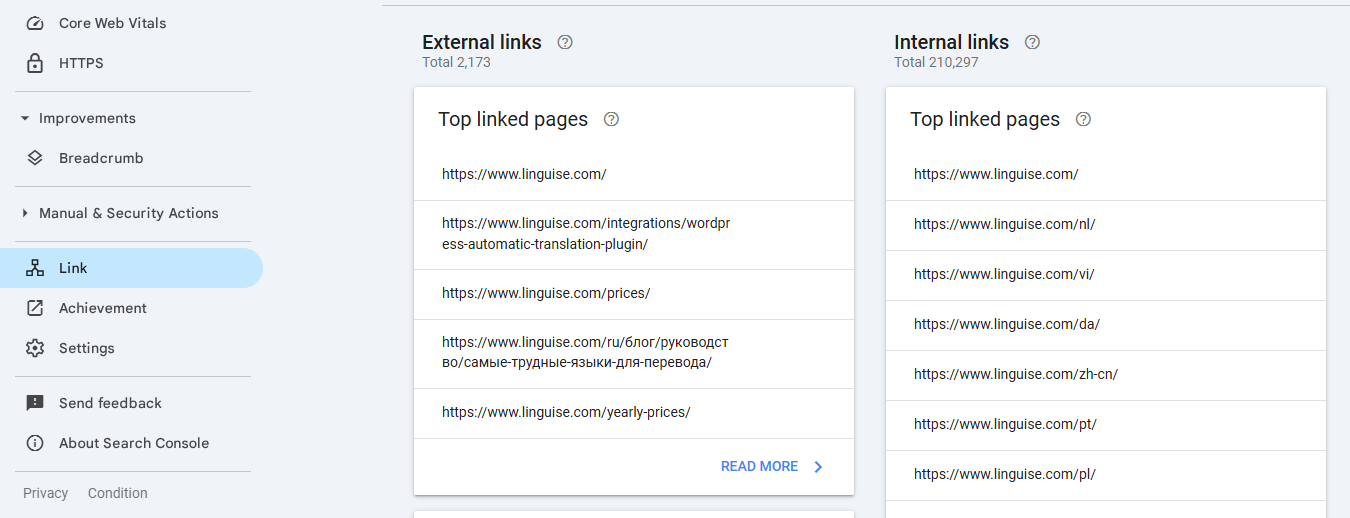Click the HTTPS padlock icon
The image size is (1350, 518).
coord(35,63)
